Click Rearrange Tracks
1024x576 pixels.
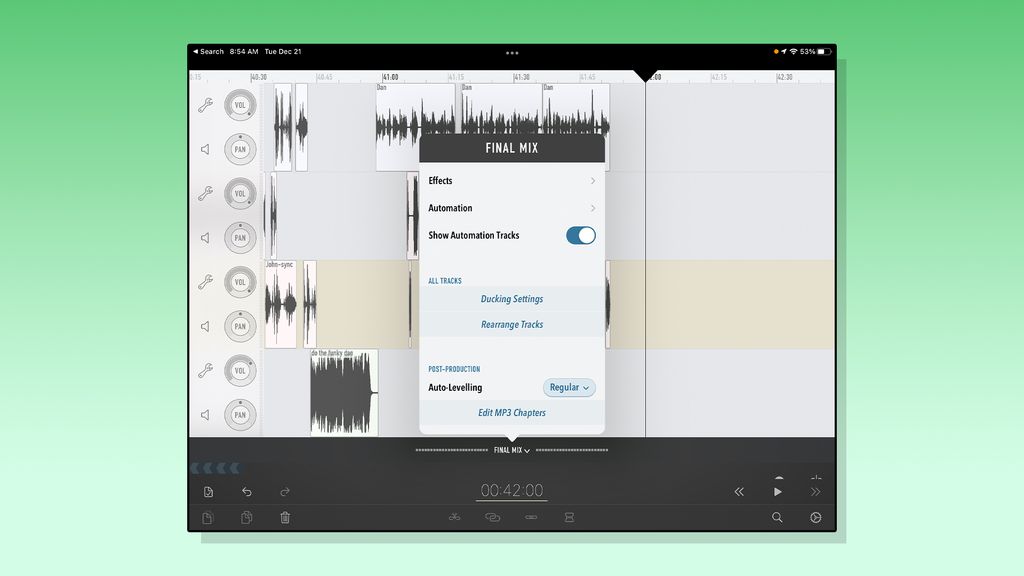512,324
